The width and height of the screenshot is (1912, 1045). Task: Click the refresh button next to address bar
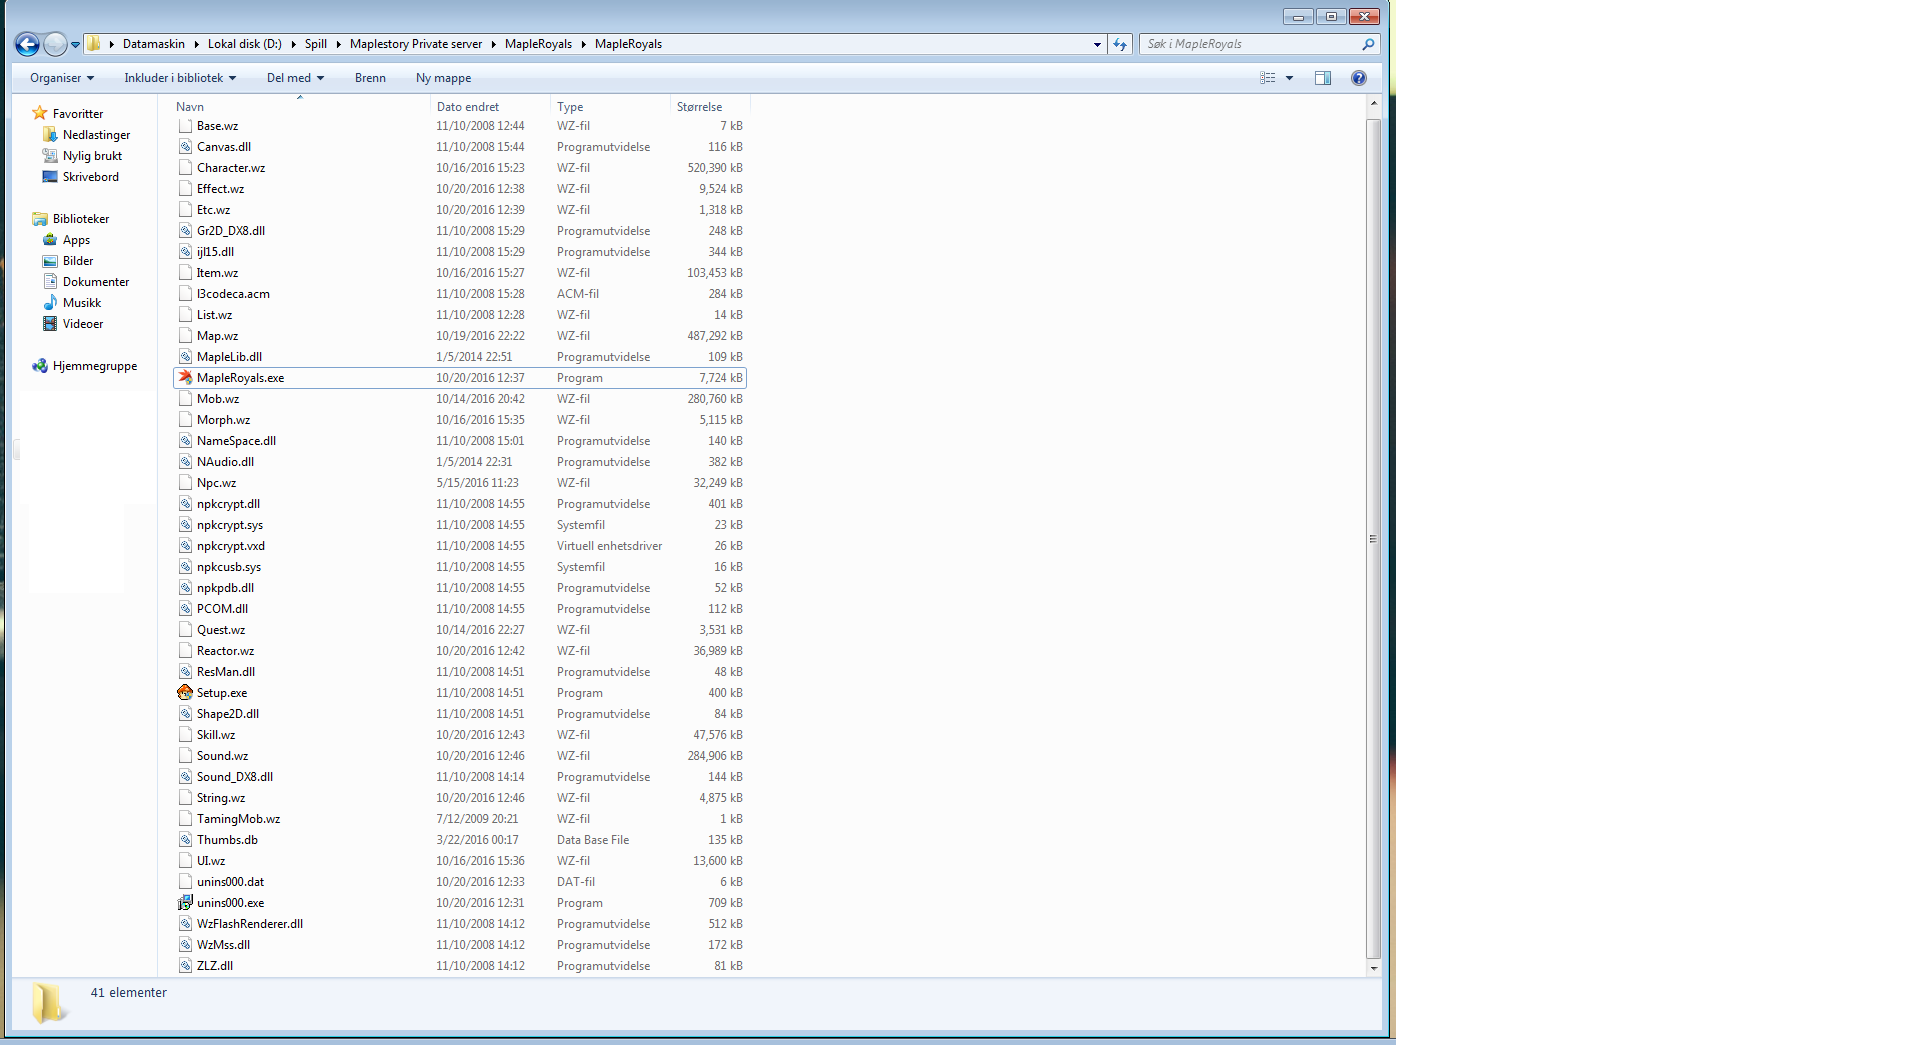pos(1120,44)
